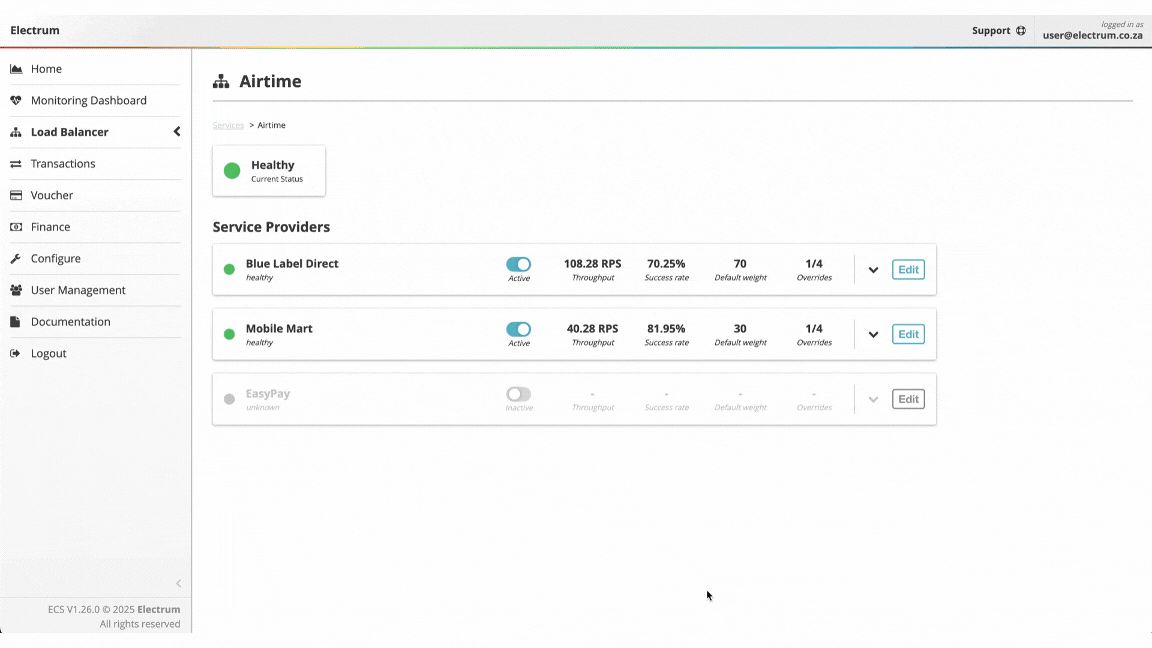Screen dimensions: 1152x648
Task: Click the Home chart icon in sidebar
Action: [x=16, y=69]
